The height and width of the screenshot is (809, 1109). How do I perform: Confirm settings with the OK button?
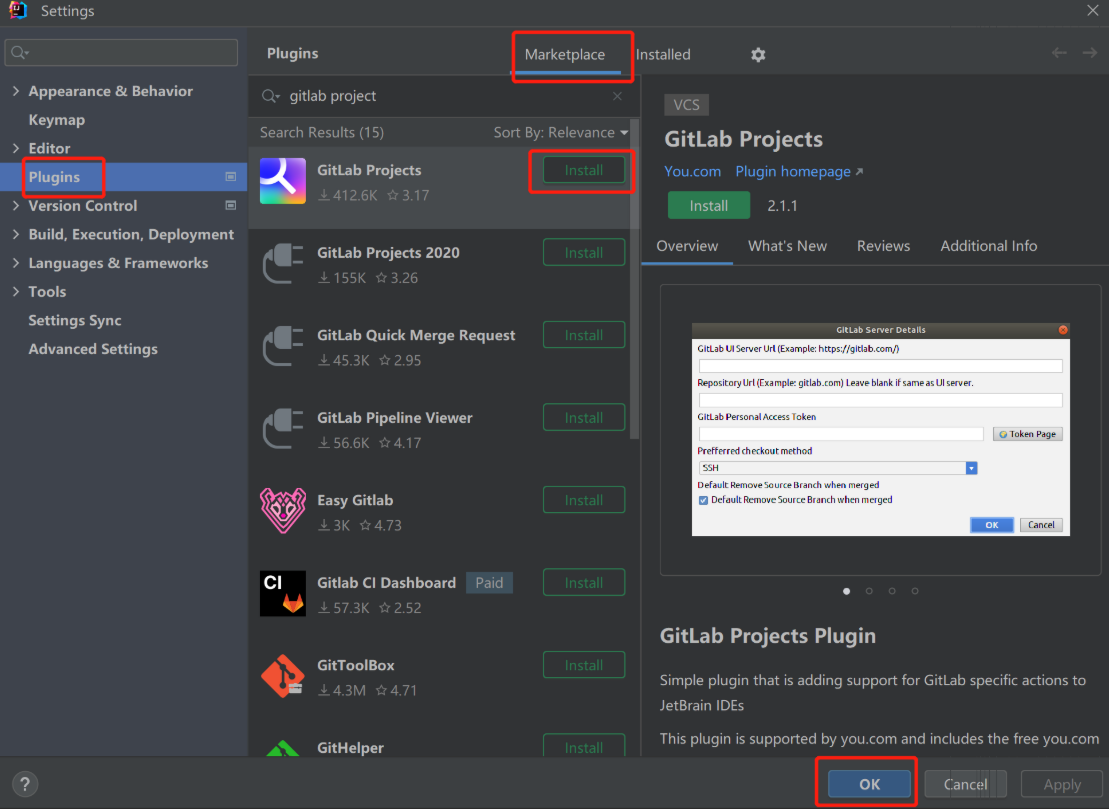(869, 784)
